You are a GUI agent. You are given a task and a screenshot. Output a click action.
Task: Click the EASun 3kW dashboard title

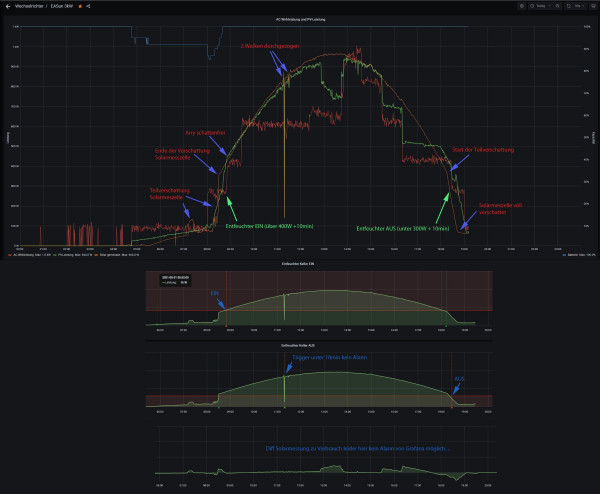[x=63, y=6]
